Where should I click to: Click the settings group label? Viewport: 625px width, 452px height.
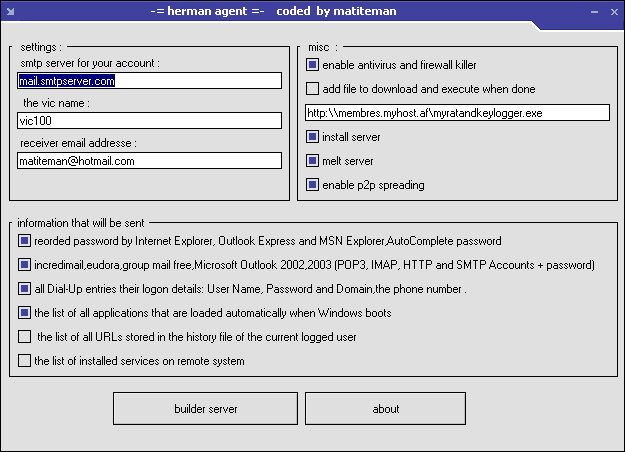41,46
